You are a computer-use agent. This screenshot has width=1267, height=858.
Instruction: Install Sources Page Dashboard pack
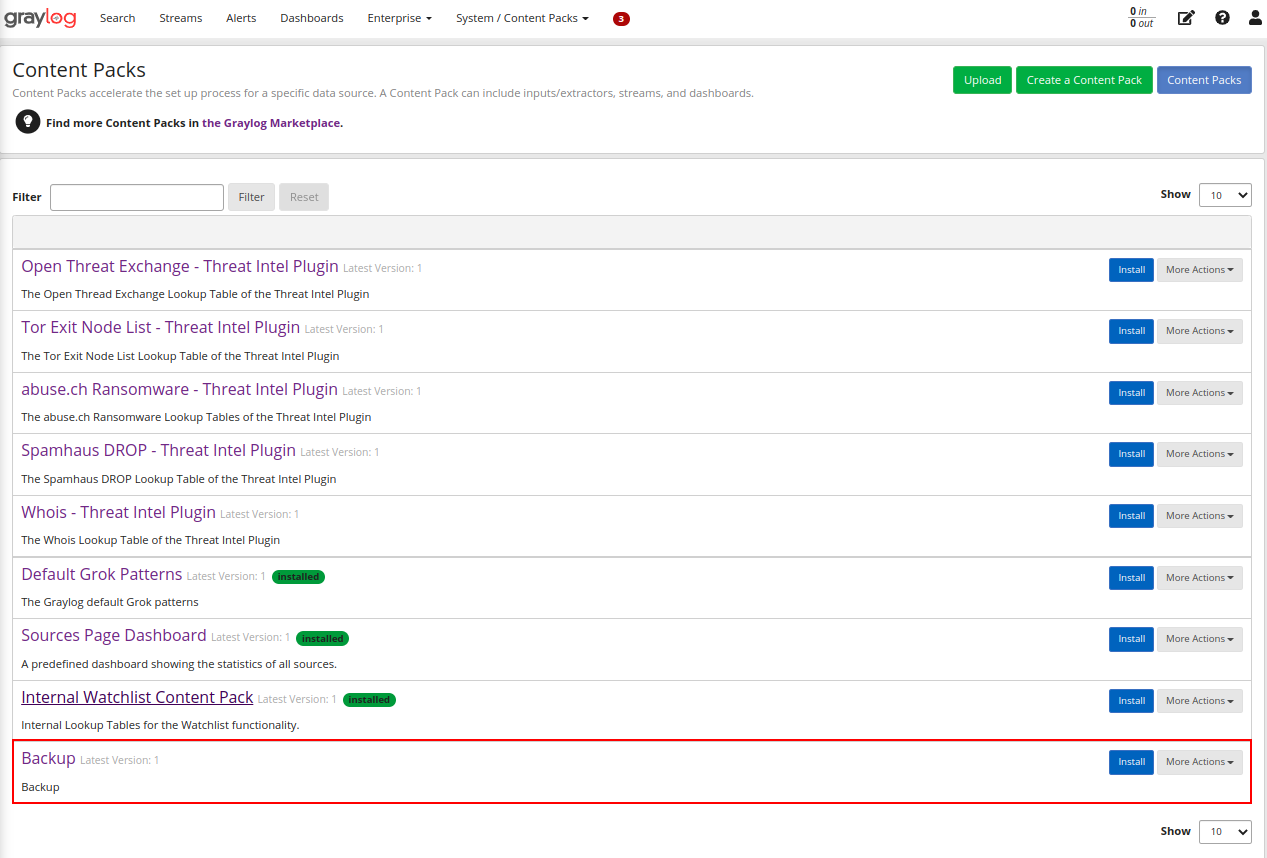tap(1131, 639)
